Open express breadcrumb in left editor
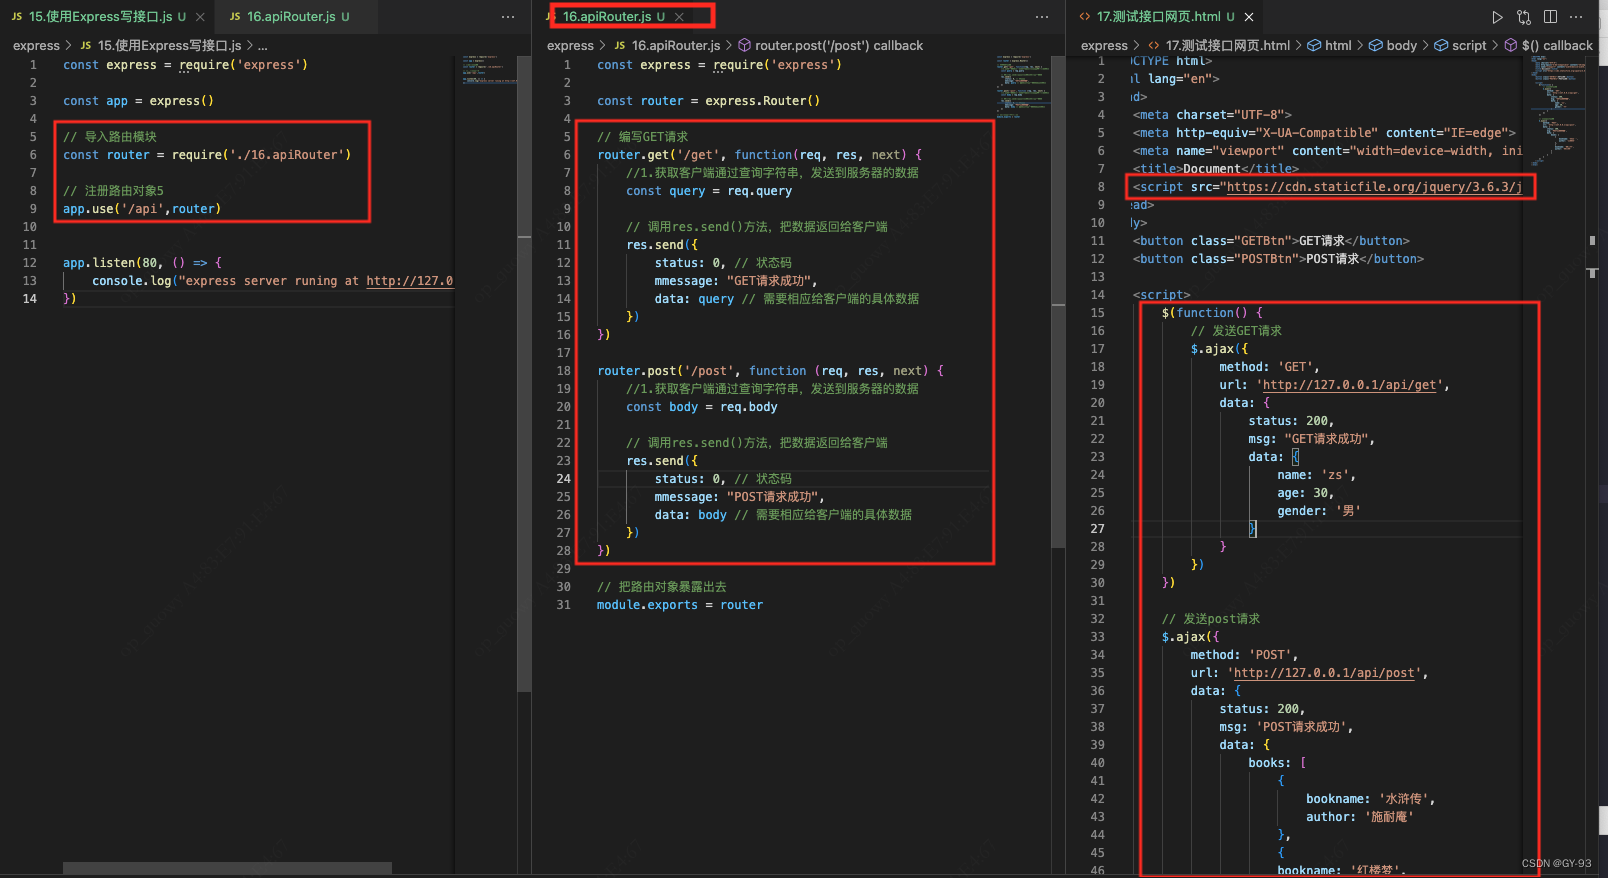1608x878 pixels. pyautogui.click(x=36, y=46)
